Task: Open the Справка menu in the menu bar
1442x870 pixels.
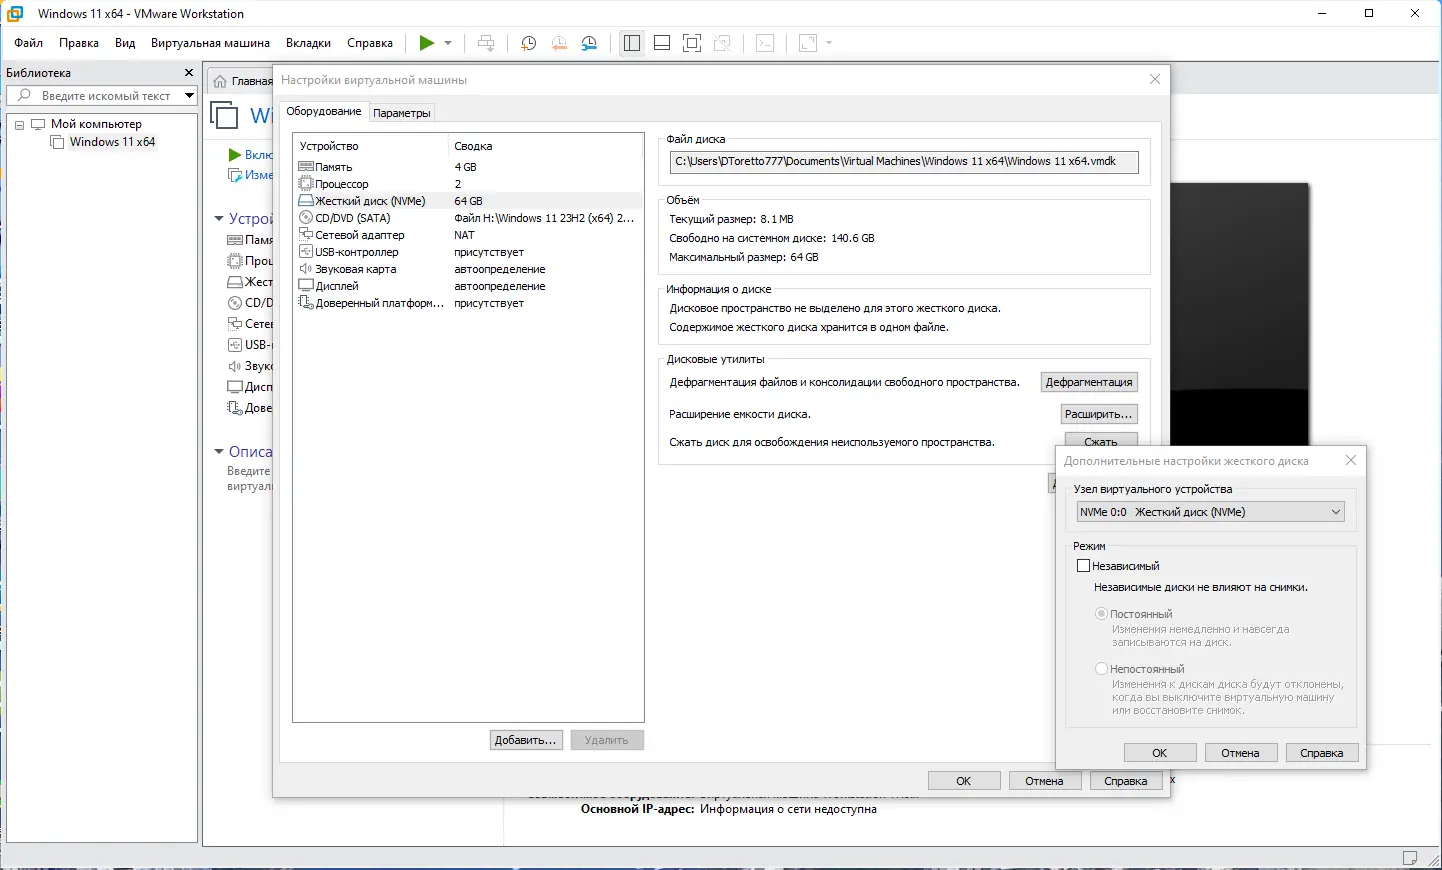Action: click(x=370, y=43)
